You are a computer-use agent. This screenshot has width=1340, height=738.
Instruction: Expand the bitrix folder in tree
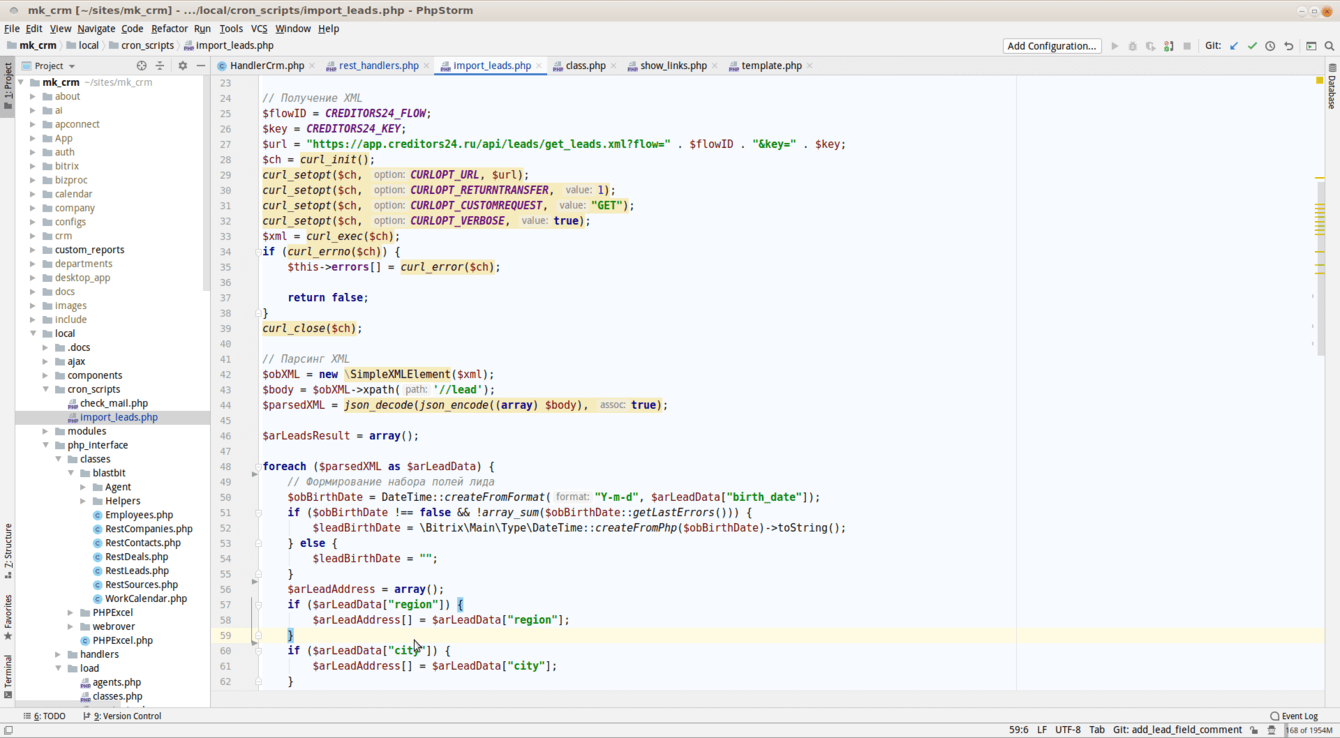[33, 166]
